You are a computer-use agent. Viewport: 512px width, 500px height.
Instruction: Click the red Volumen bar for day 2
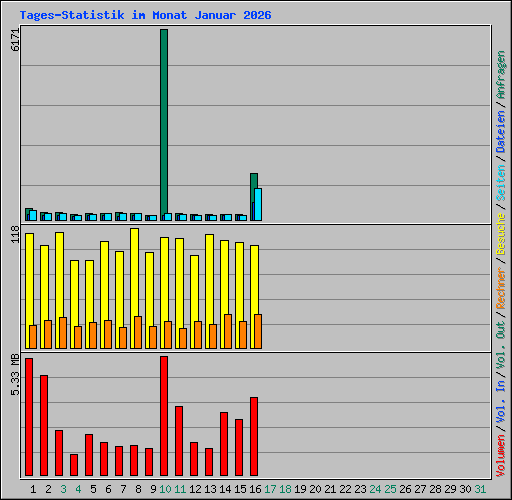click(x=44, y=425)
